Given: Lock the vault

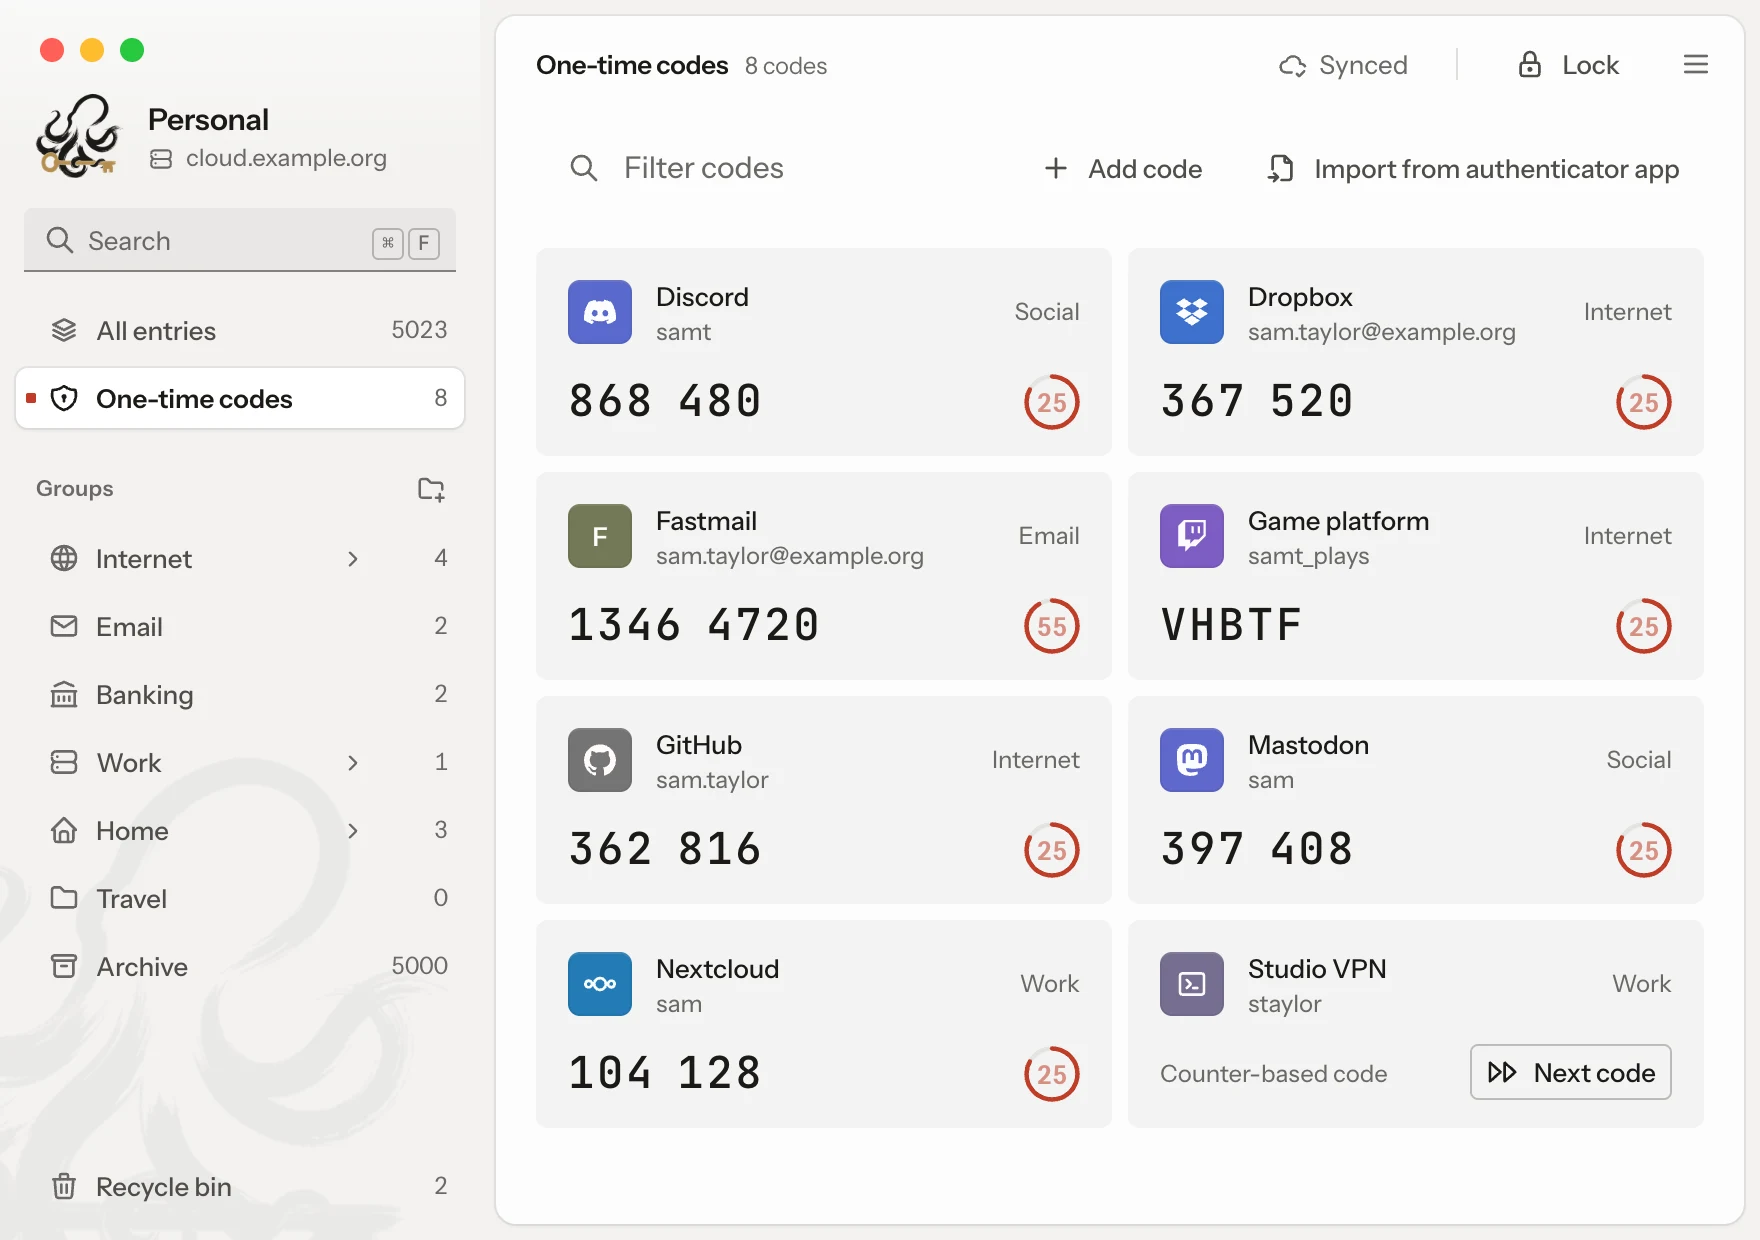Looking at the screenshot, I should pos(1568,66).
